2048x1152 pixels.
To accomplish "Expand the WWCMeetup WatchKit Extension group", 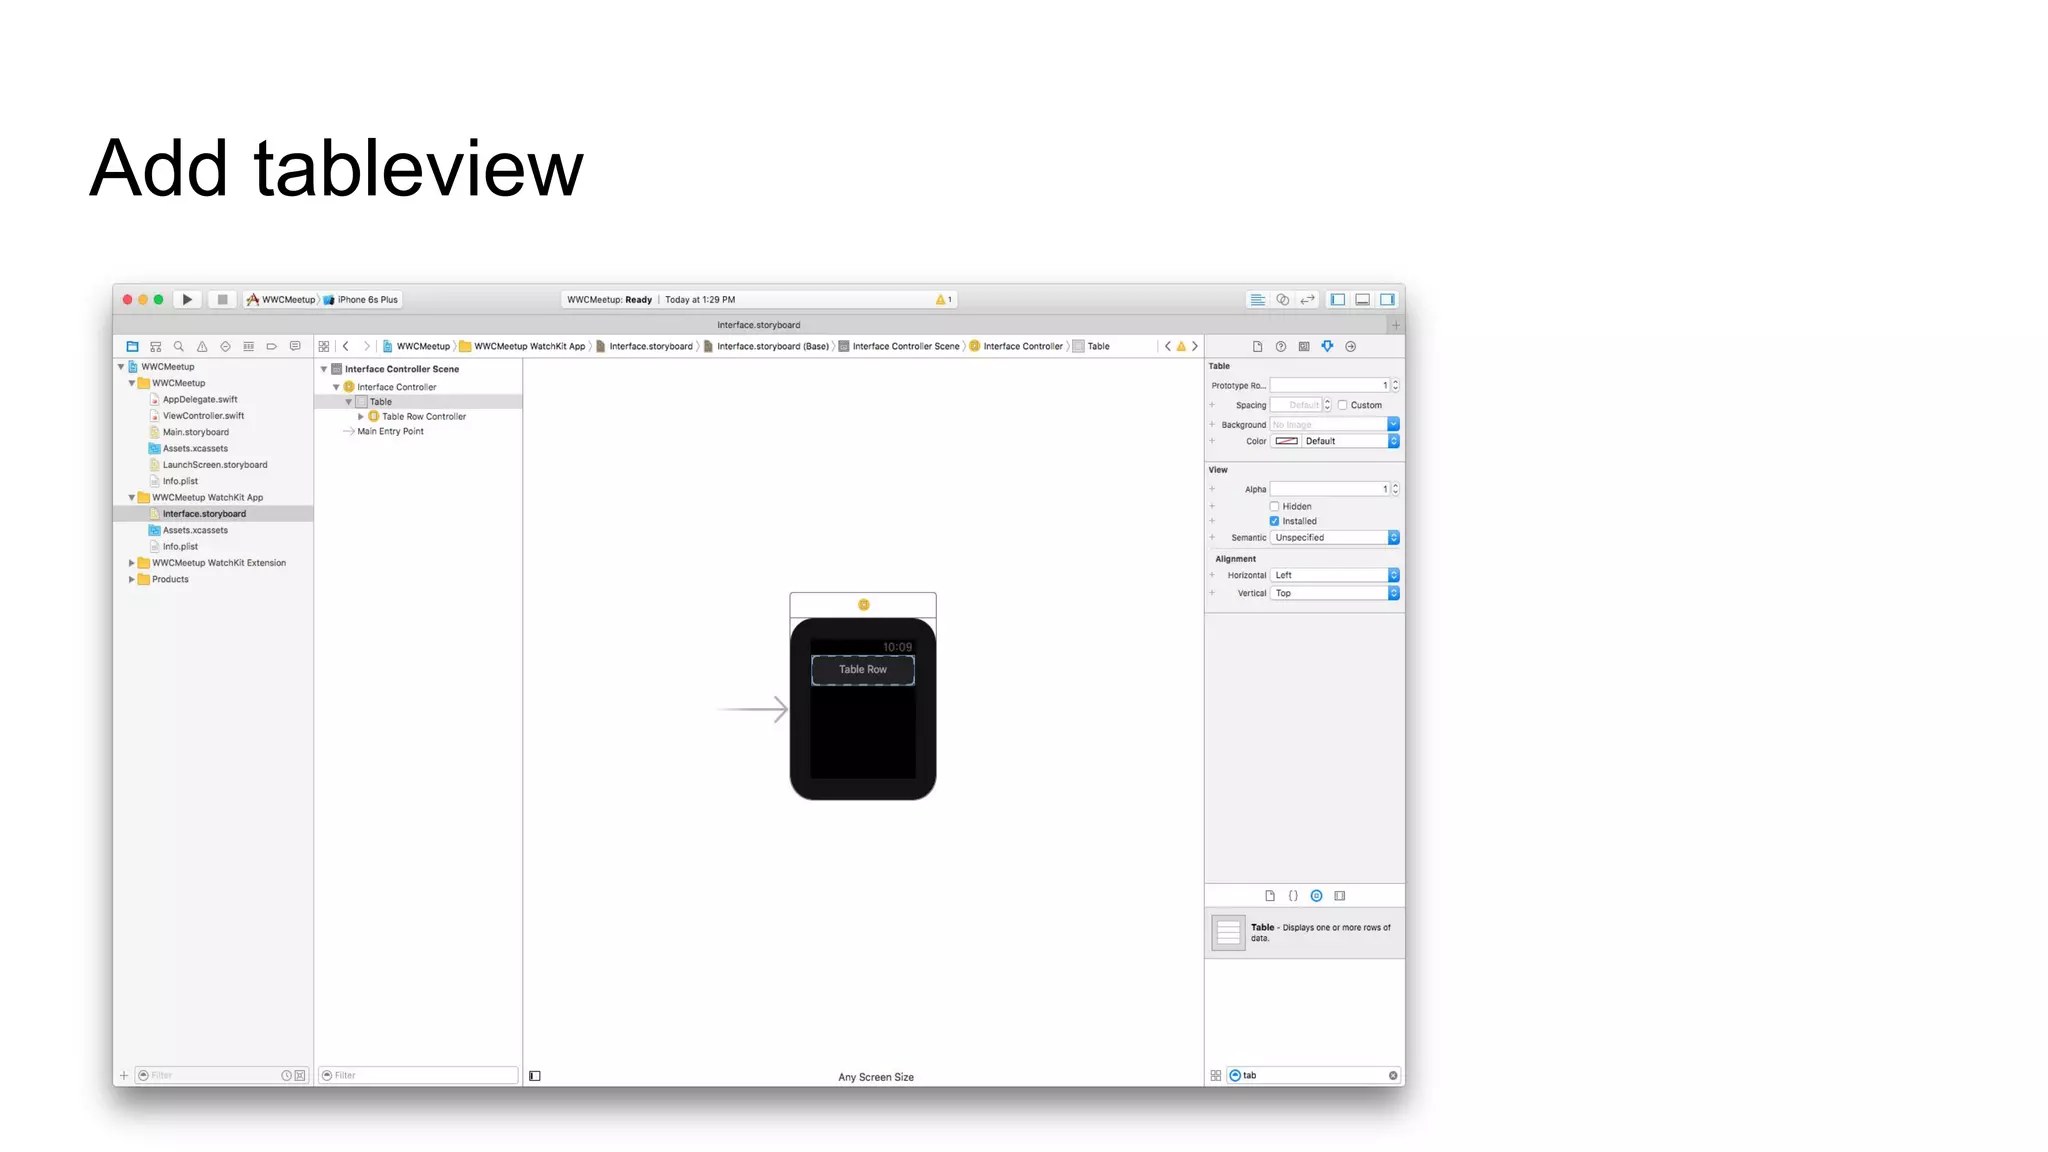I will pyautogui.click(x=131, y=563).
